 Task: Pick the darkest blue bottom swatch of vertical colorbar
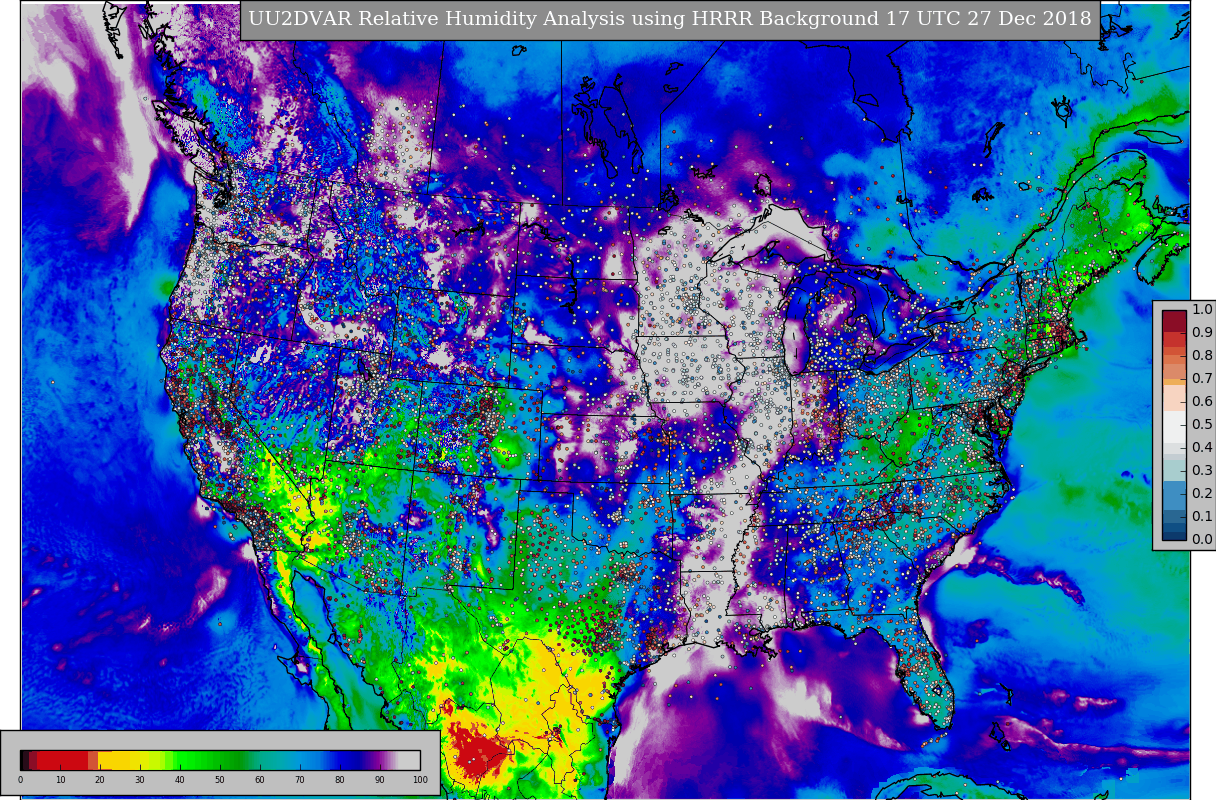coord(1174,535)
